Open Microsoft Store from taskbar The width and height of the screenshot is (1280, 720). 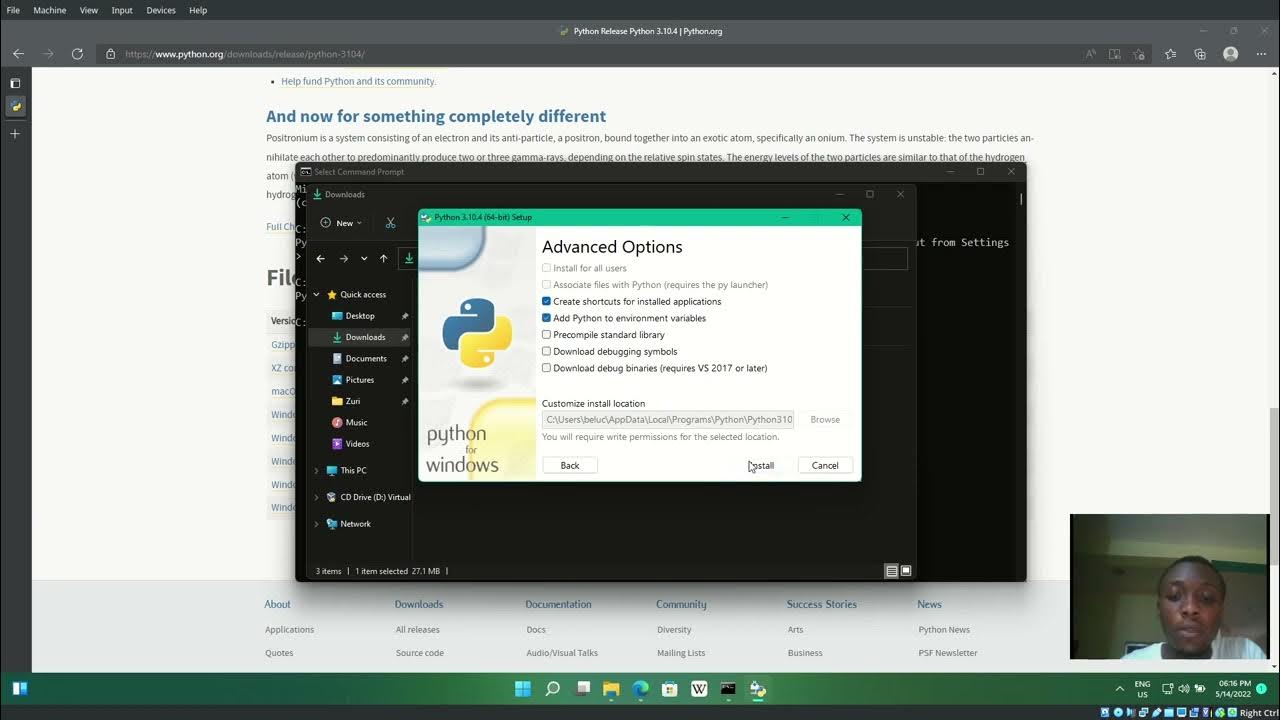pos(670,689)
